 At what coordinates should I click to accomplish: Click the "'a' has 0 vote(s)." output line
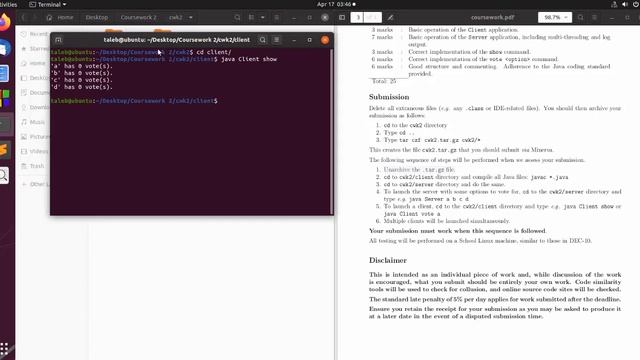82,66
